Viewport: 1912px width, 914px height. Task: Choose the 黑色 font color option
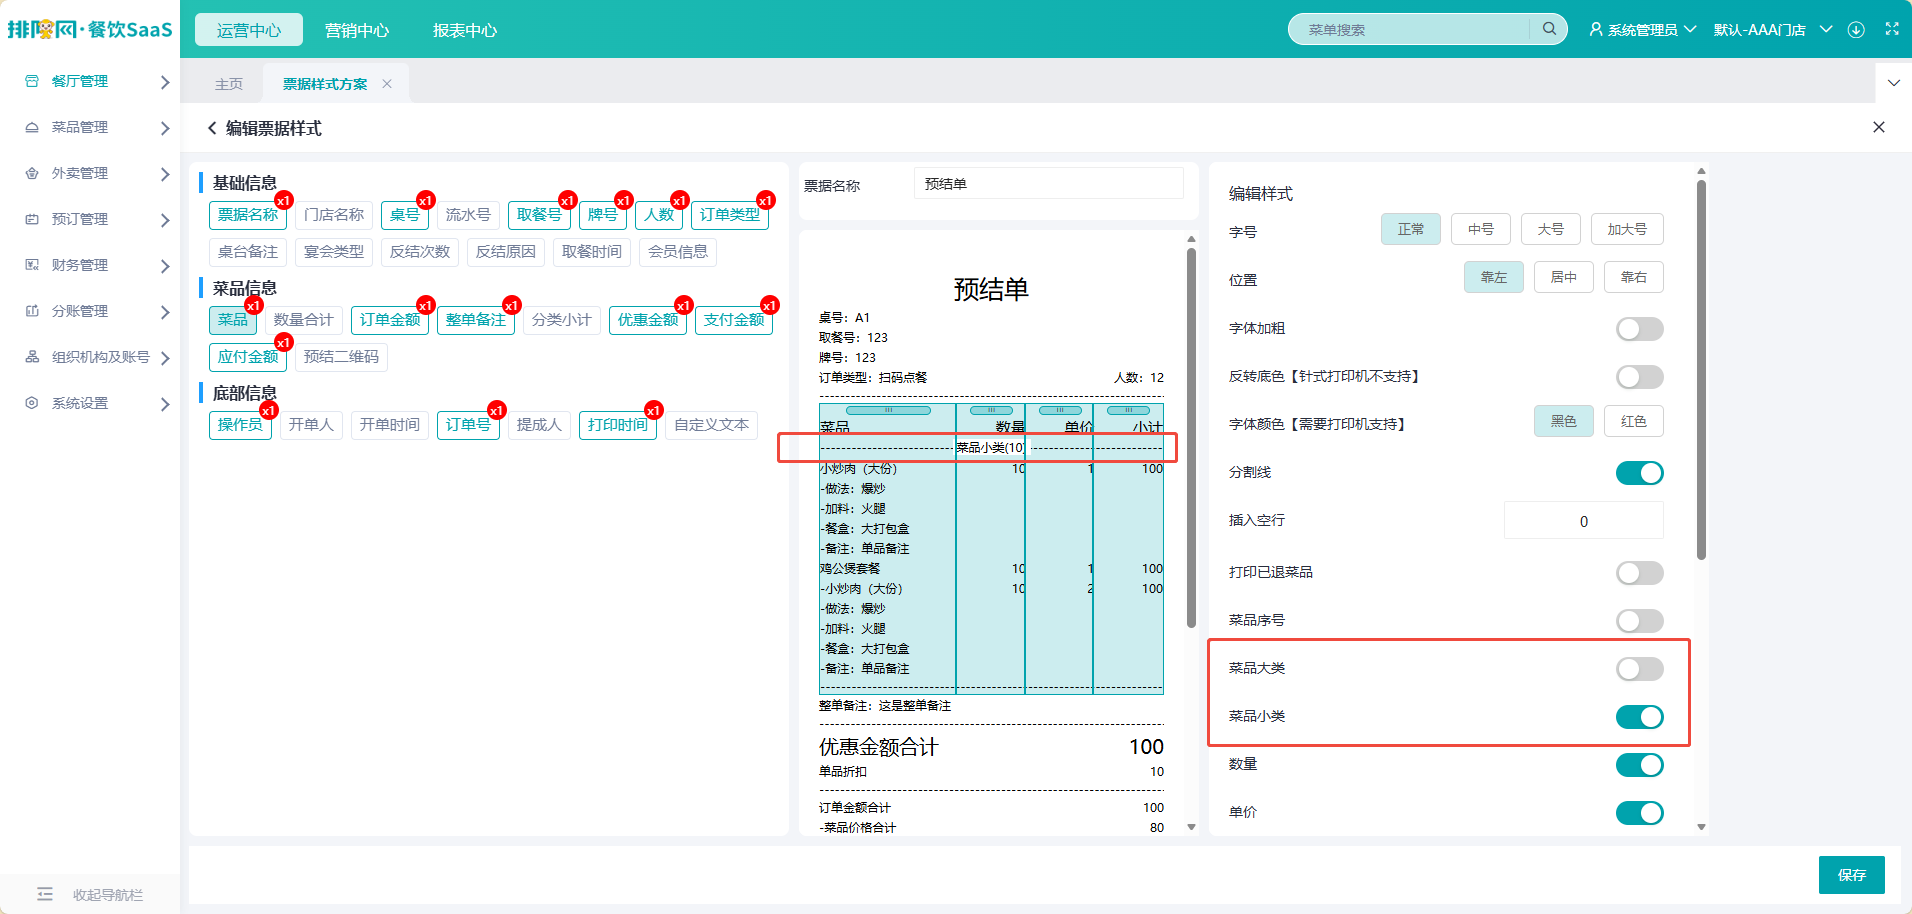[x=1563, y=421]
